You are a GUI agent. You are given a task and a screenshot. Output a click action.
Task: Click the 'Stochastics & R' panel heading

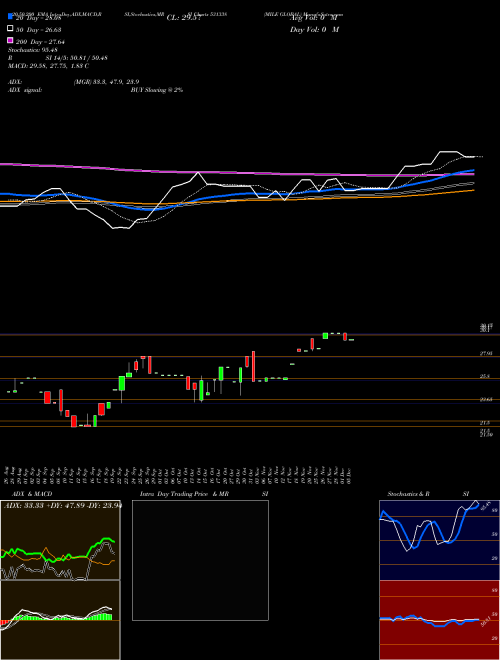pos(408,494)
